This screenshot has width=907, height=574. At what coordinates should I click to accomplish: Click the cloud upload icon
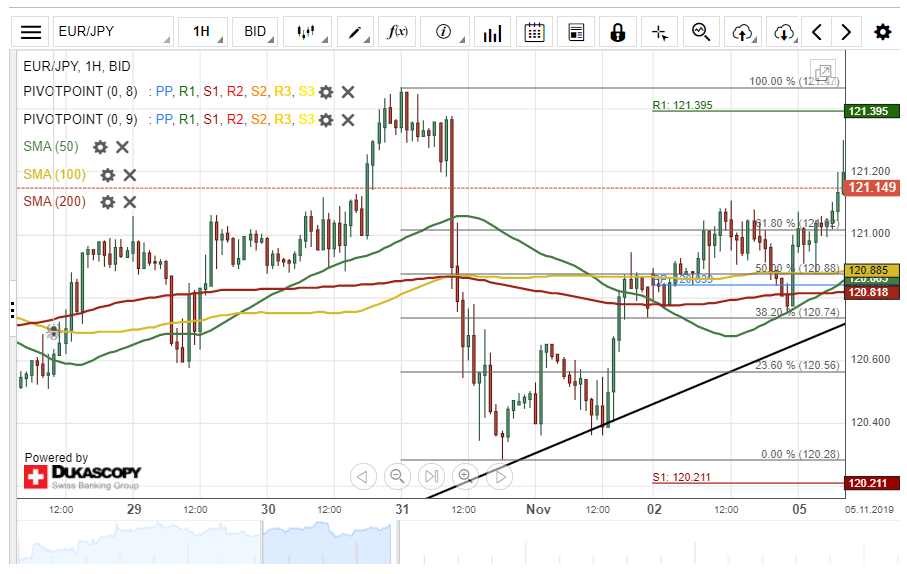(742, 32)
